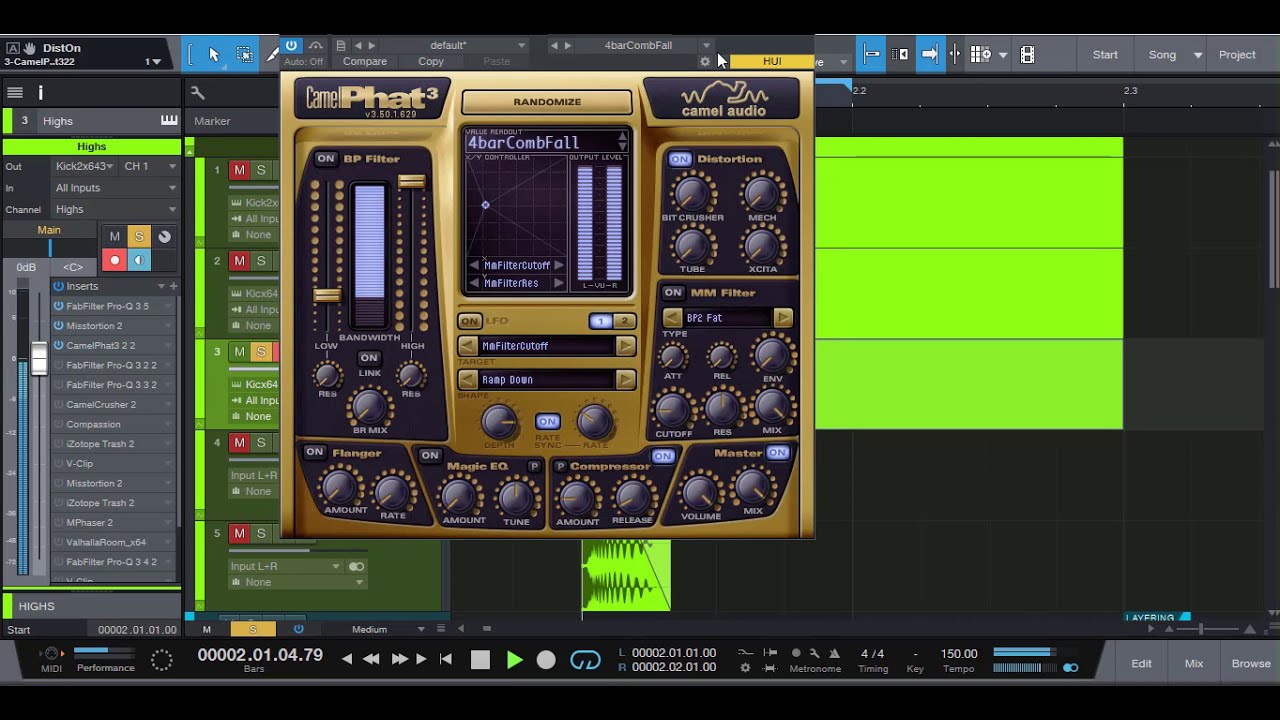
Task: Click the Play button in the transport
Action: (514, 660)
